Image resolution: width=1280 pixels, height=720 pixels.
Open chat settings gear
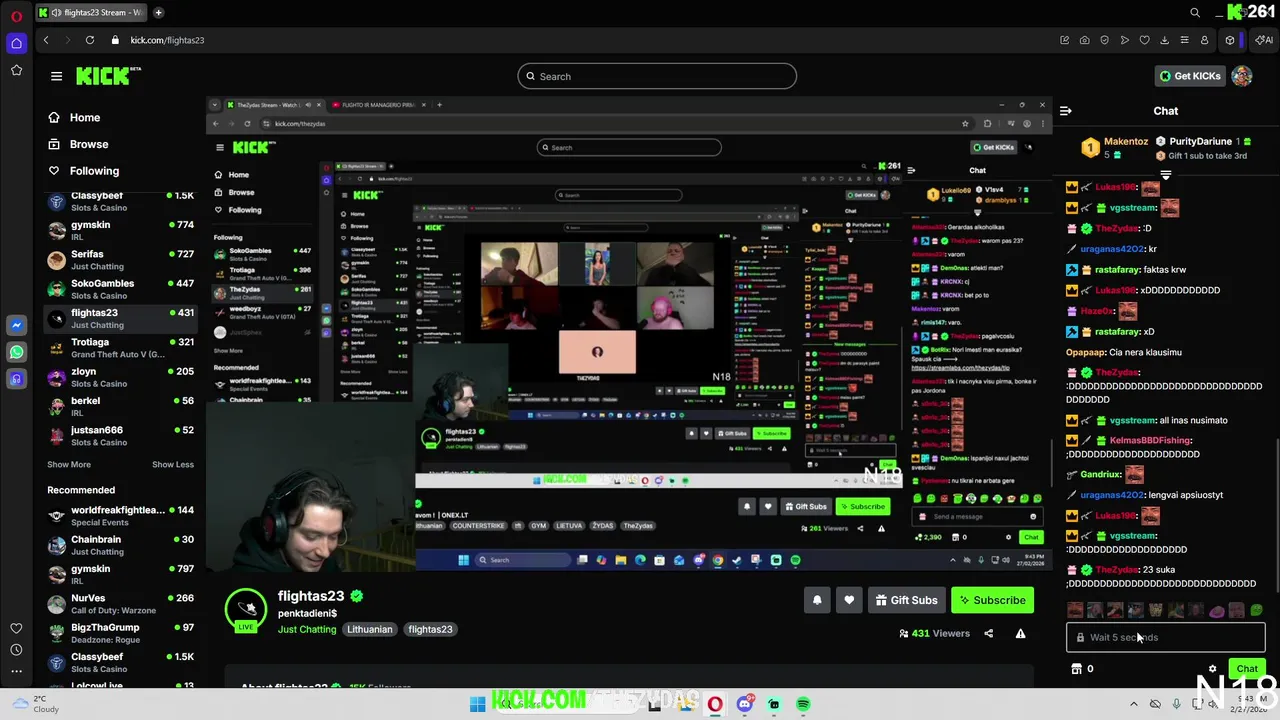pos(1212,669)
